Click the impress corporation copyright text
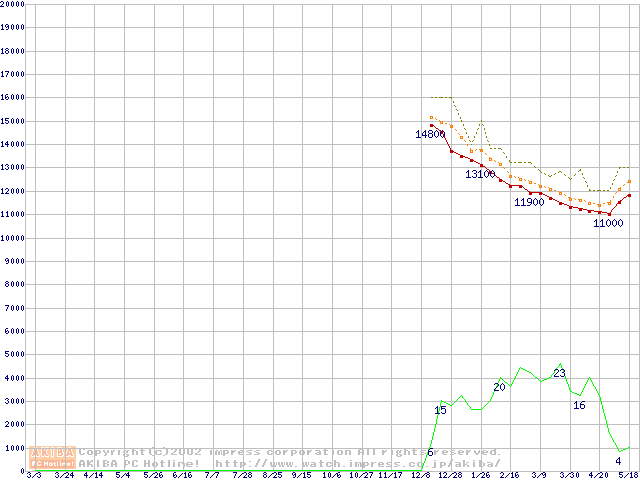Image resolution: width=640 pixels, height=480 pixels. pyautogui.click(x=290, y=452)
